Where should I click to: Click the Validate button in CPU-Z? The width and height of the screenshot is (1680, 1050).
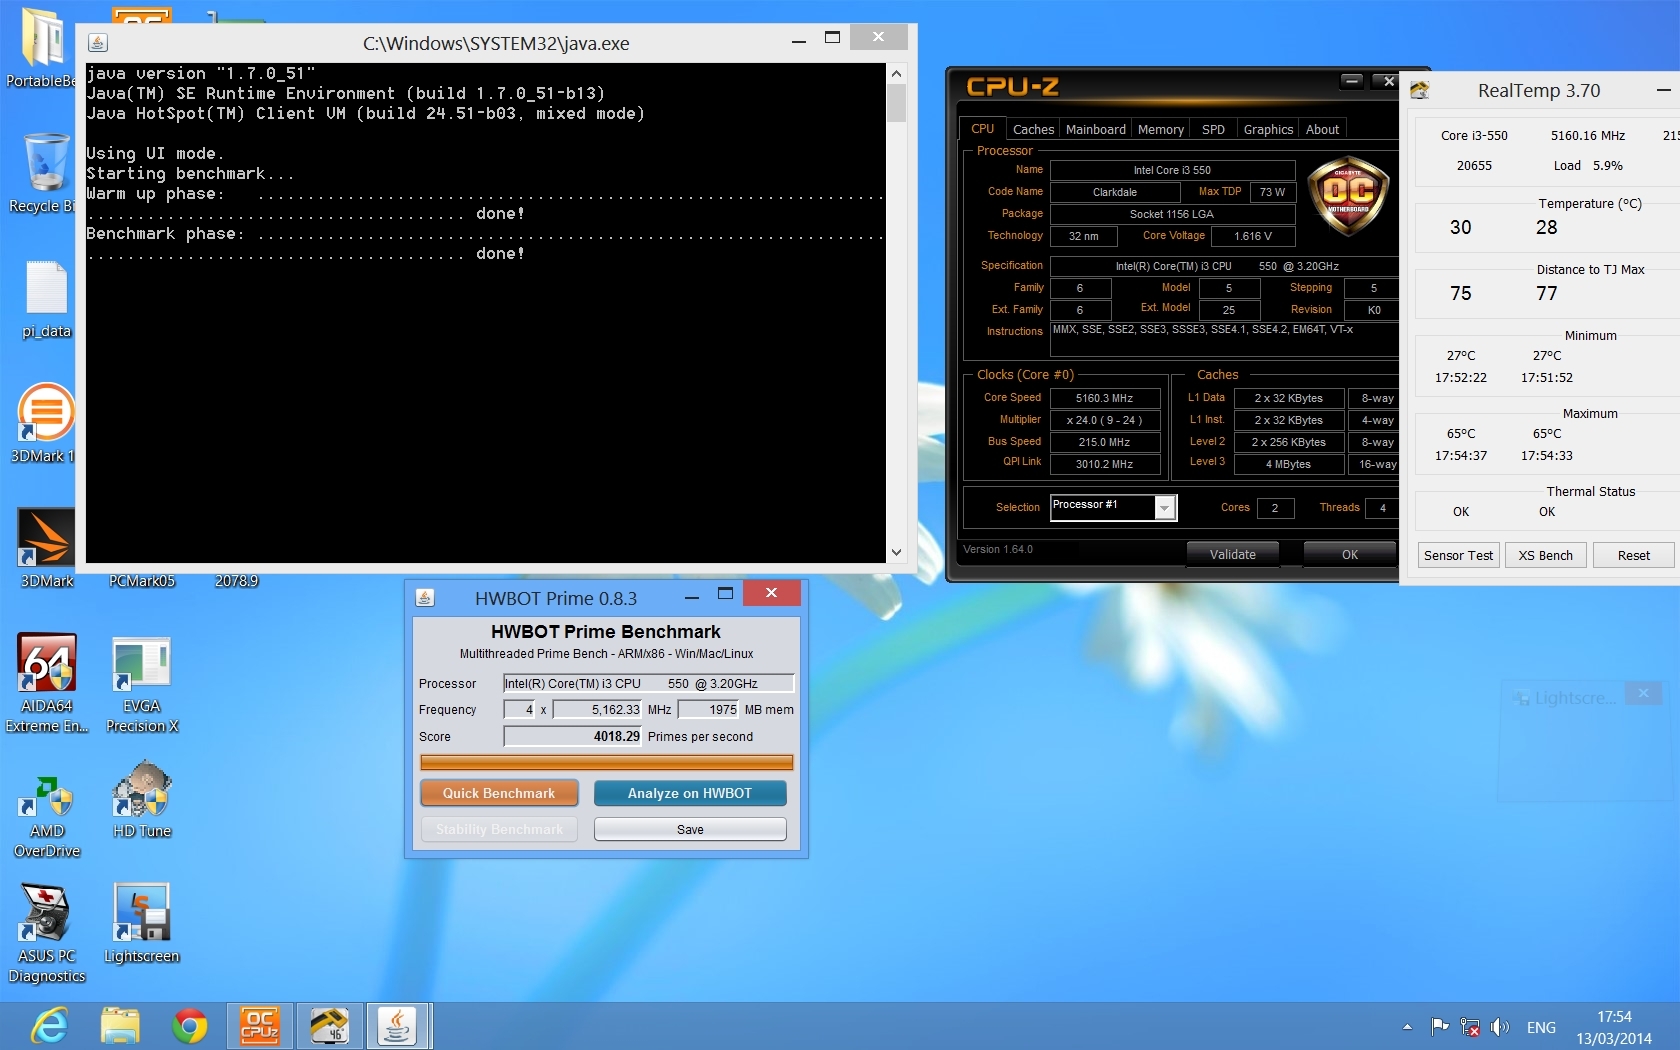(x=1232, y=554)
